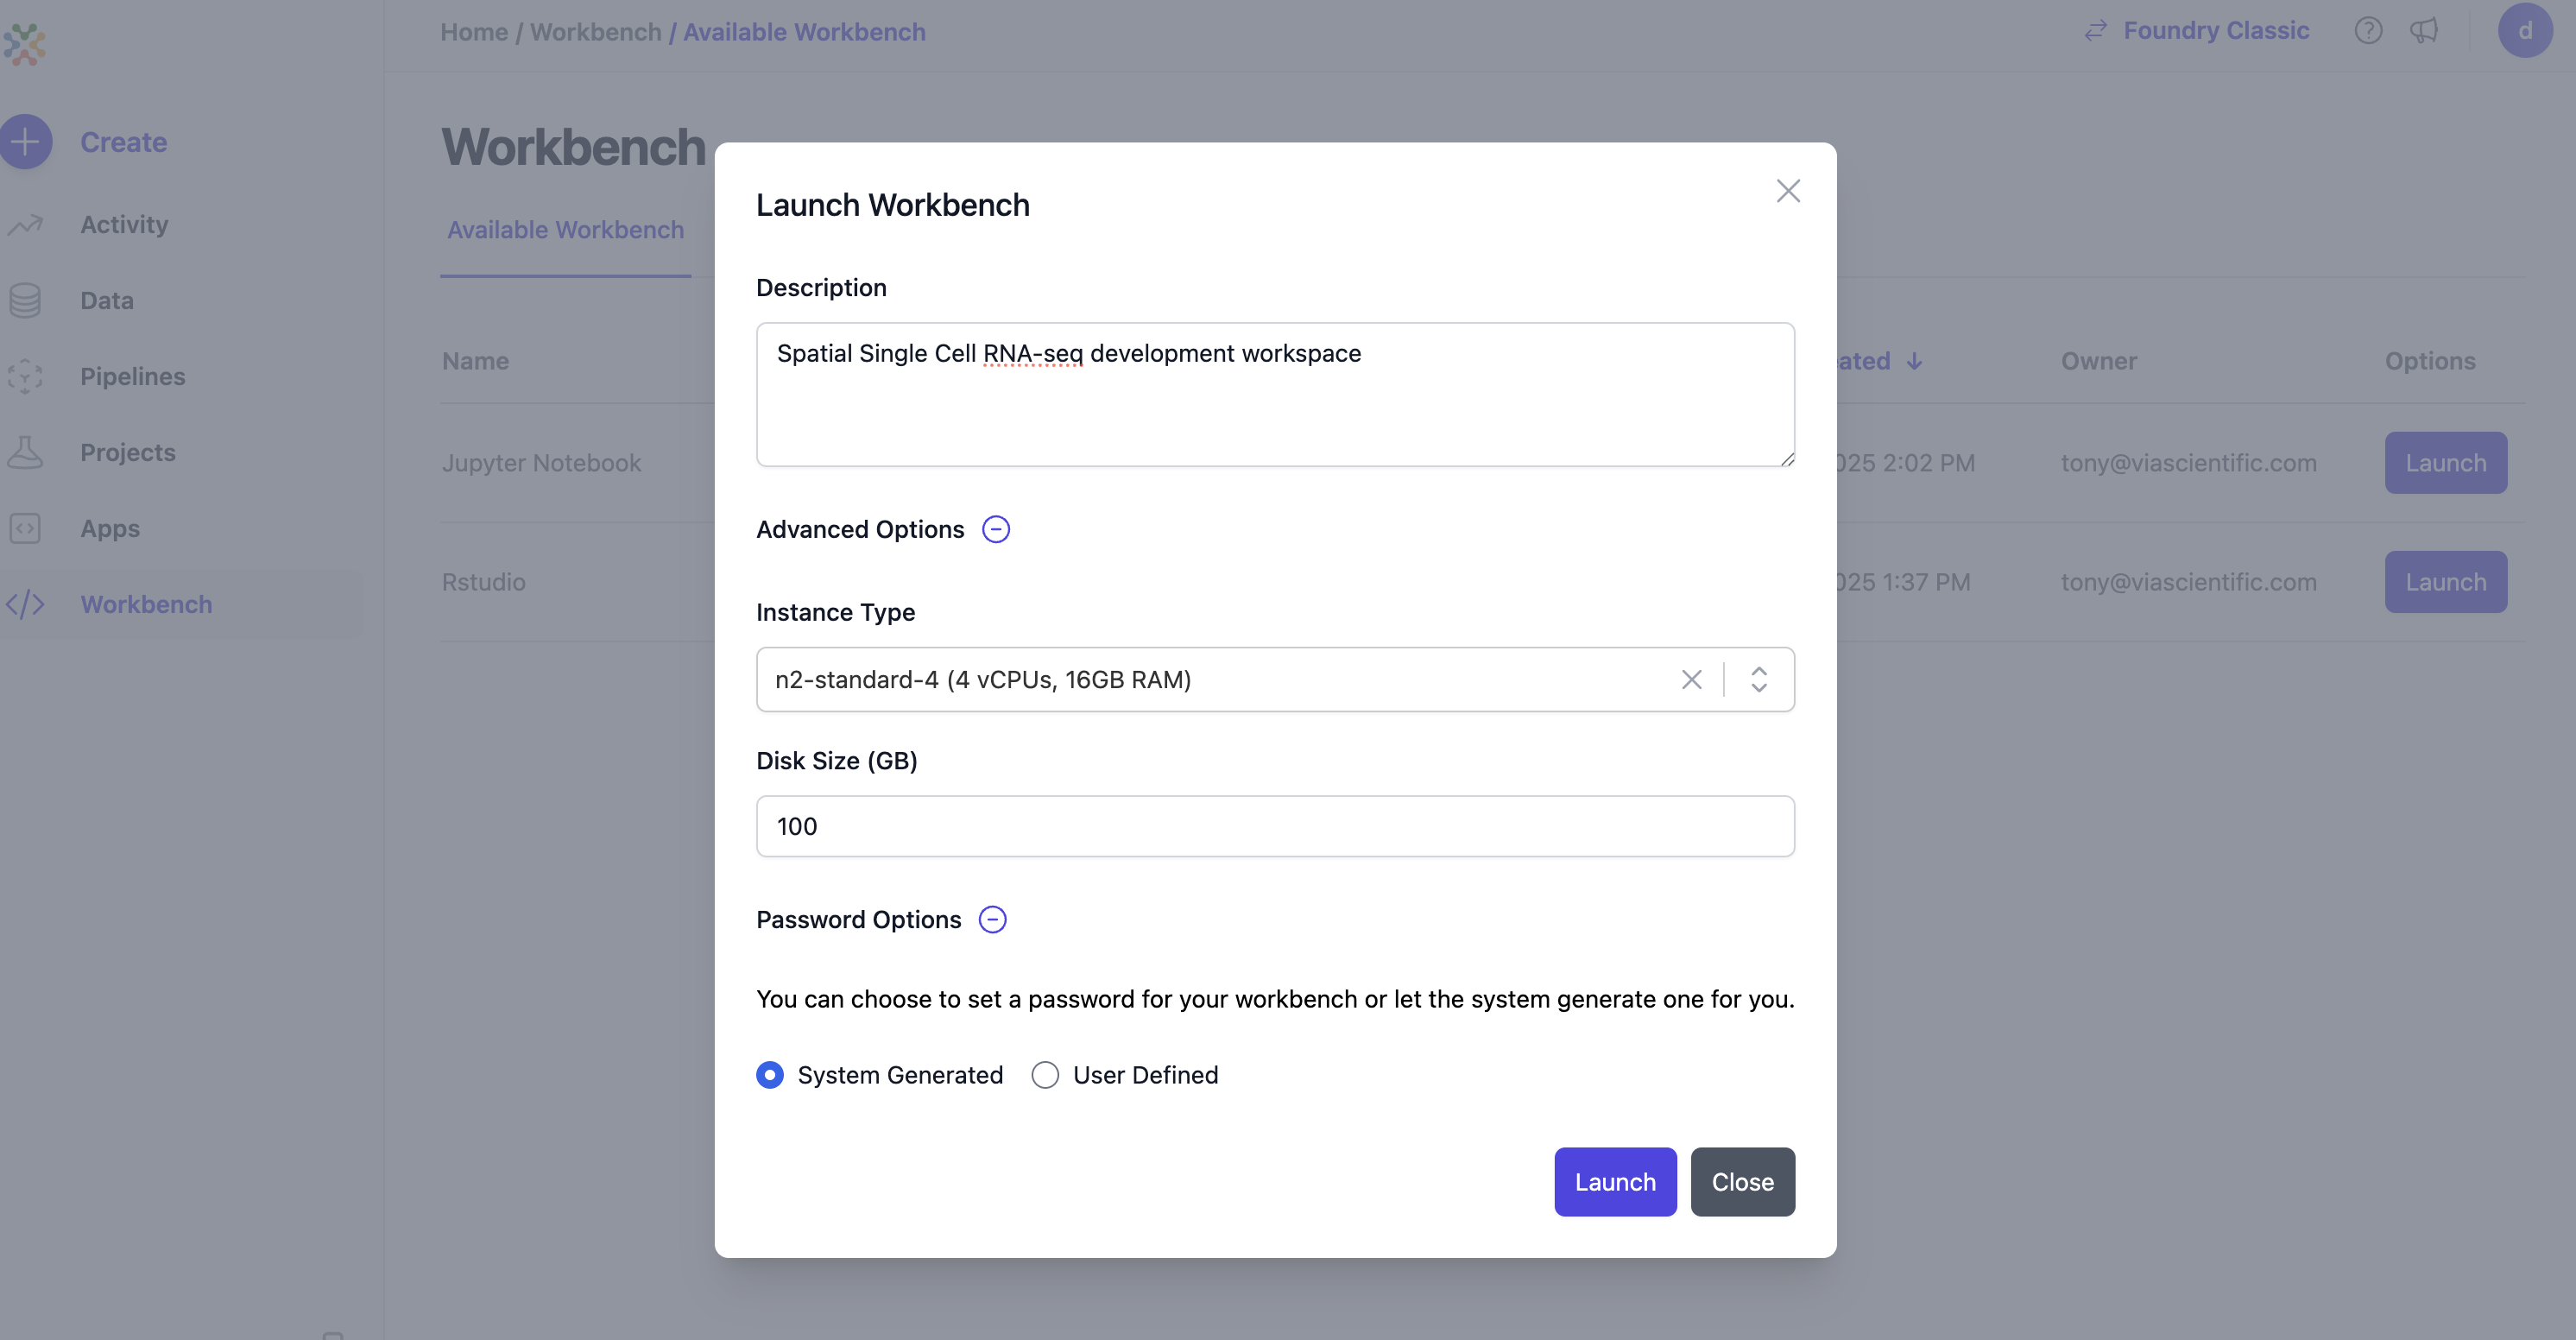Click the Workbench breadcrumb link
This screenshot has width=2576, height=1340.
(596, 31)
